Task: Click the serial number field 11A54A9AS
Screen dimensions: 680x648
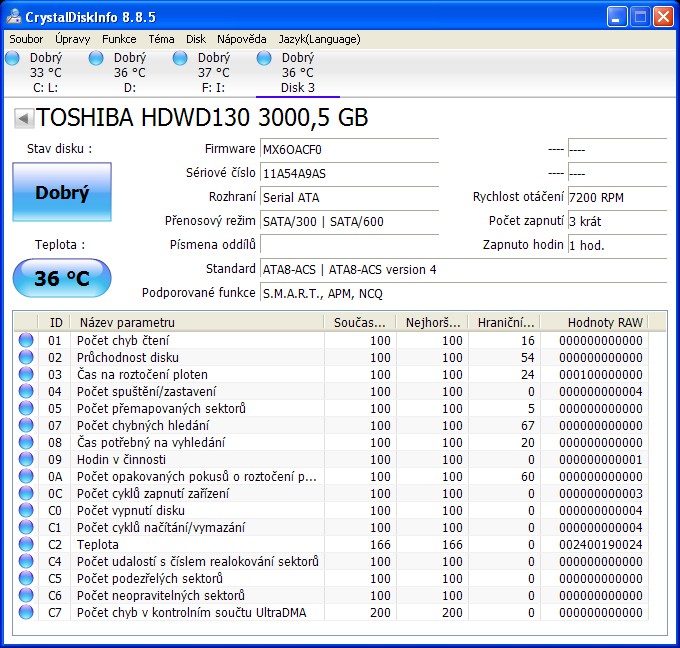Action: 348,174
